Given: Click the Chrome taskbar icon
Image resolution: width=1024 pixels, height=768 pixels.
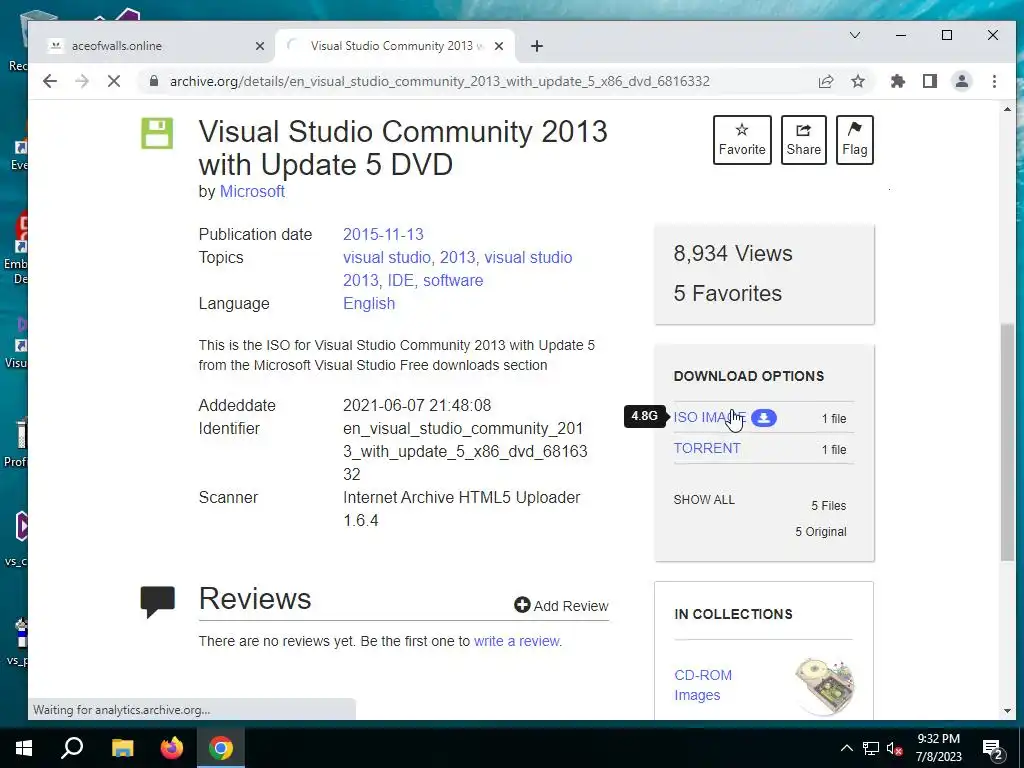Looking at the screenshot, I should click(x=221, y=748).
